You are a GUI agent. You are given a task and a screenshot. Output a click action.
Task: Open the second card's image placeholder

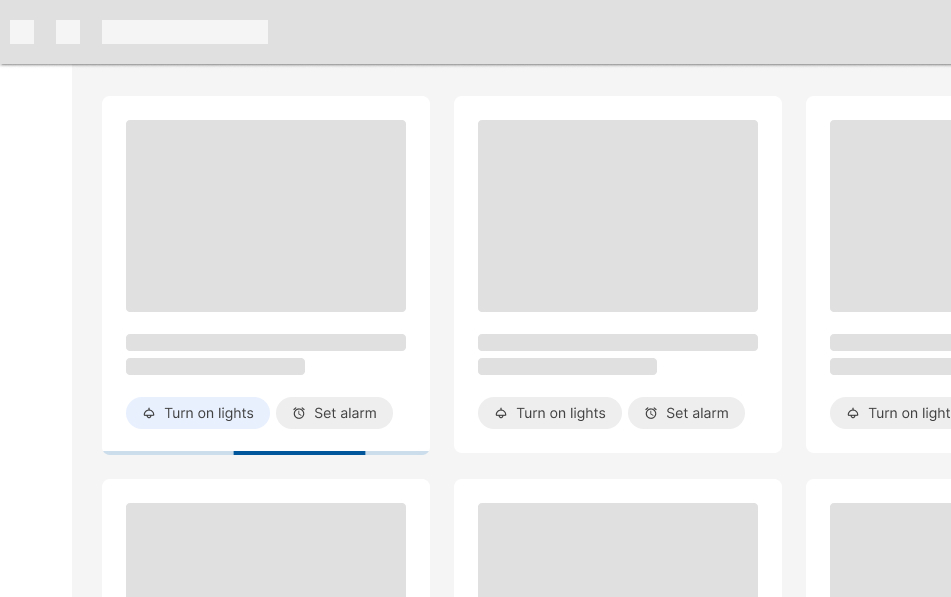tap(618, 216)
